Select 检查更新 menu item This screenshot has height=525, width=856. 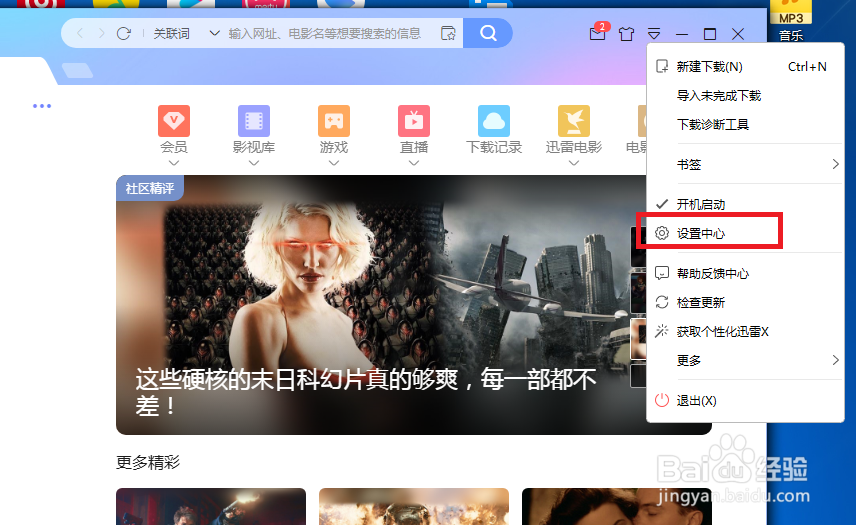coord(745,302)
